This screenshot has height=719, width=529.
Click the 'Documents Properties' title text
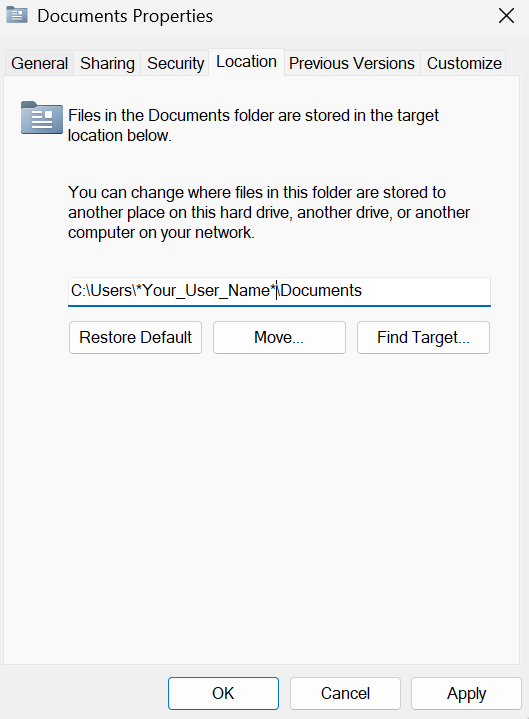(125, 16)
